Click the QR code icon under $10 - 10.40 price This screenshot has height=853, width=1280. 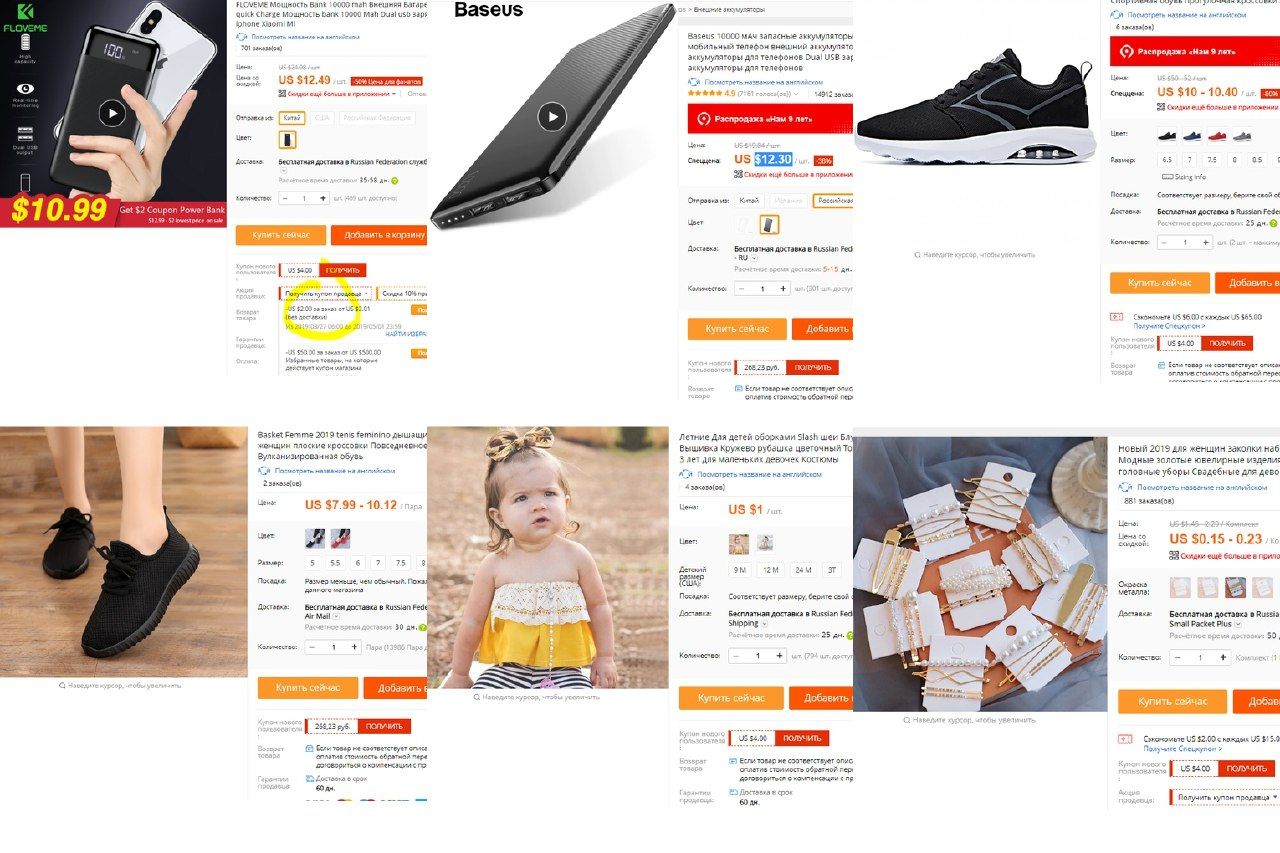coord(1161,106)
